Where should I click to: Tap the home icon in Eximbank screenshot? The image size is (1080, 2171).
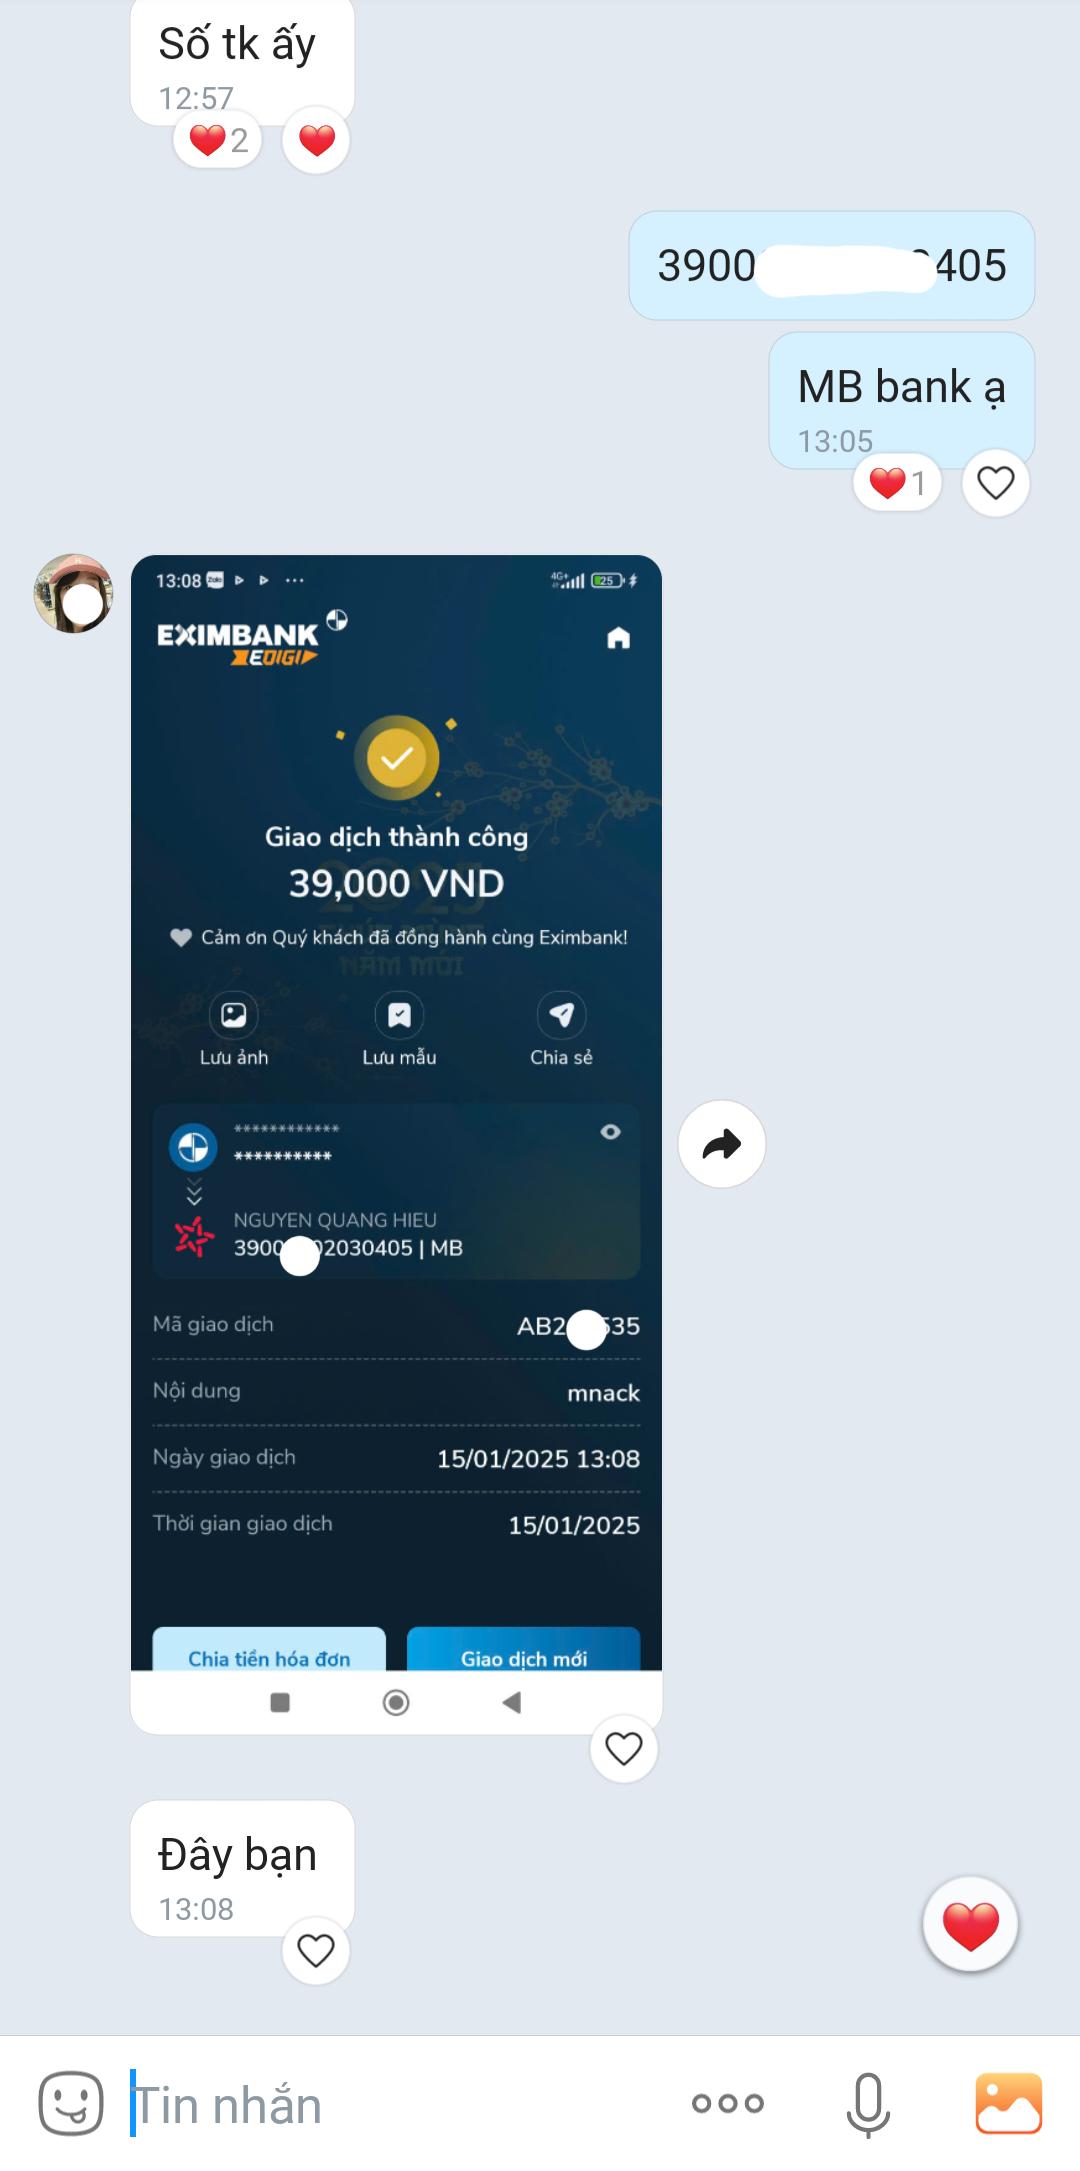(619, 638)
